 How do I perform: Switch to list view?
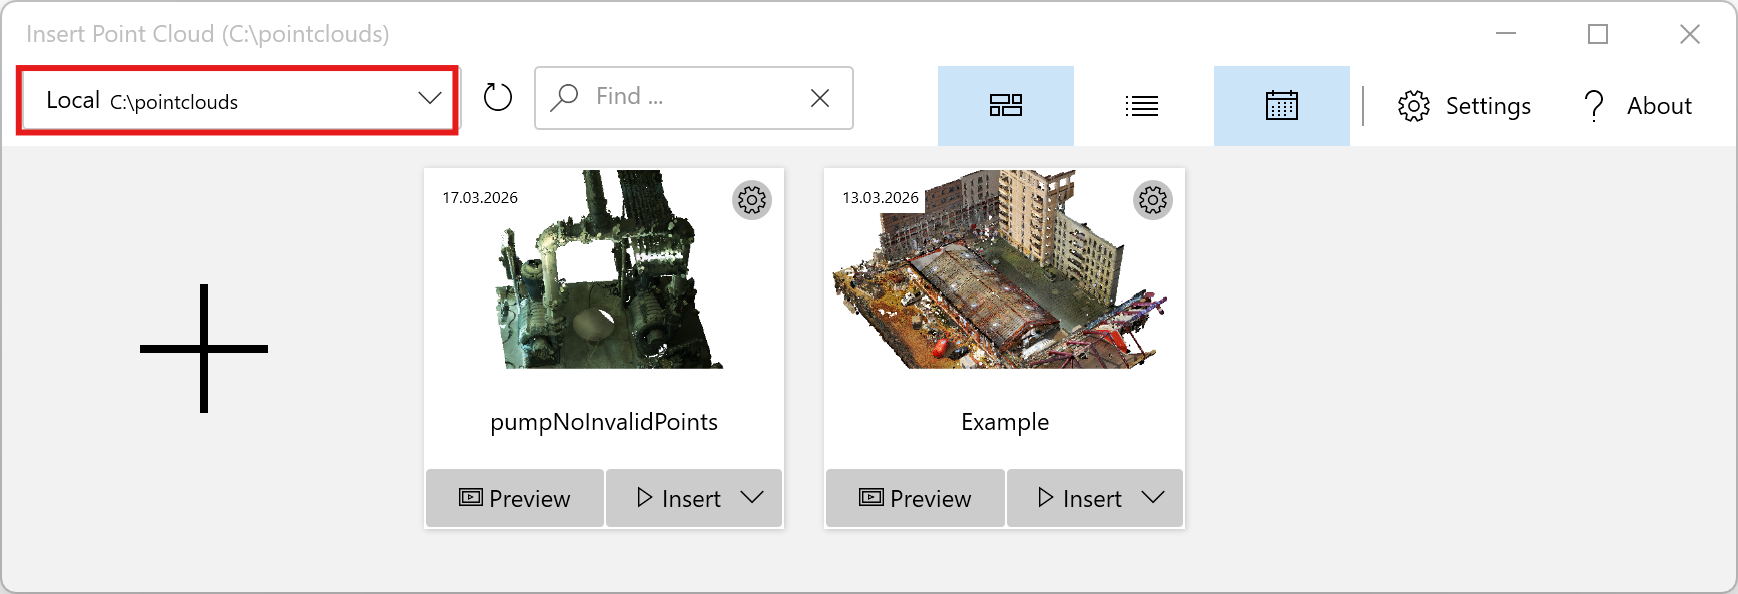[1141, 106]
